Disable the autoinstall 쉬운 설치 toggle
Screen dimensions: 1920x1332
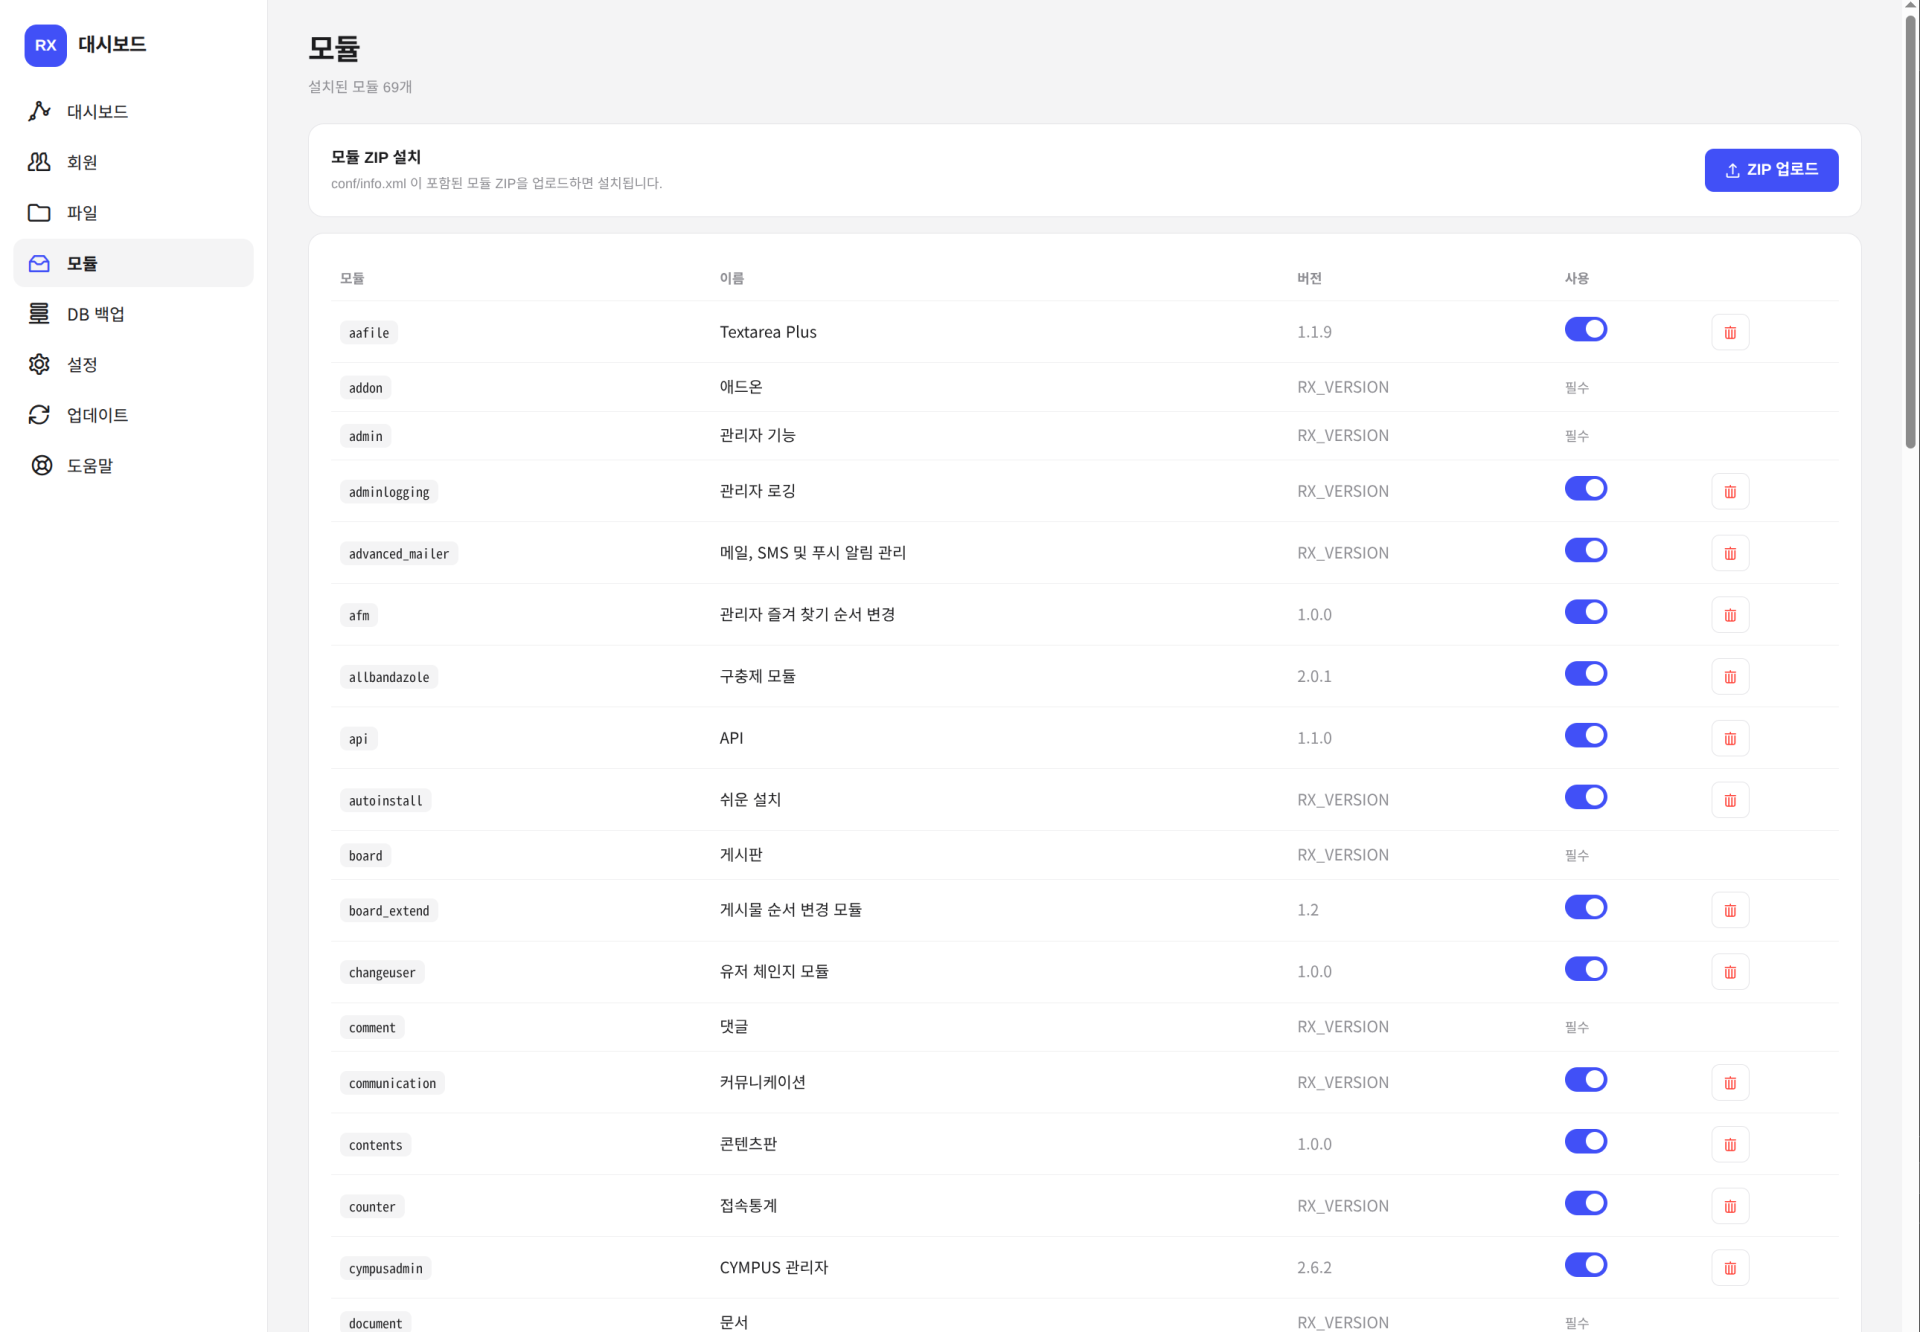pyautogui.click(x=1586, y=797)
